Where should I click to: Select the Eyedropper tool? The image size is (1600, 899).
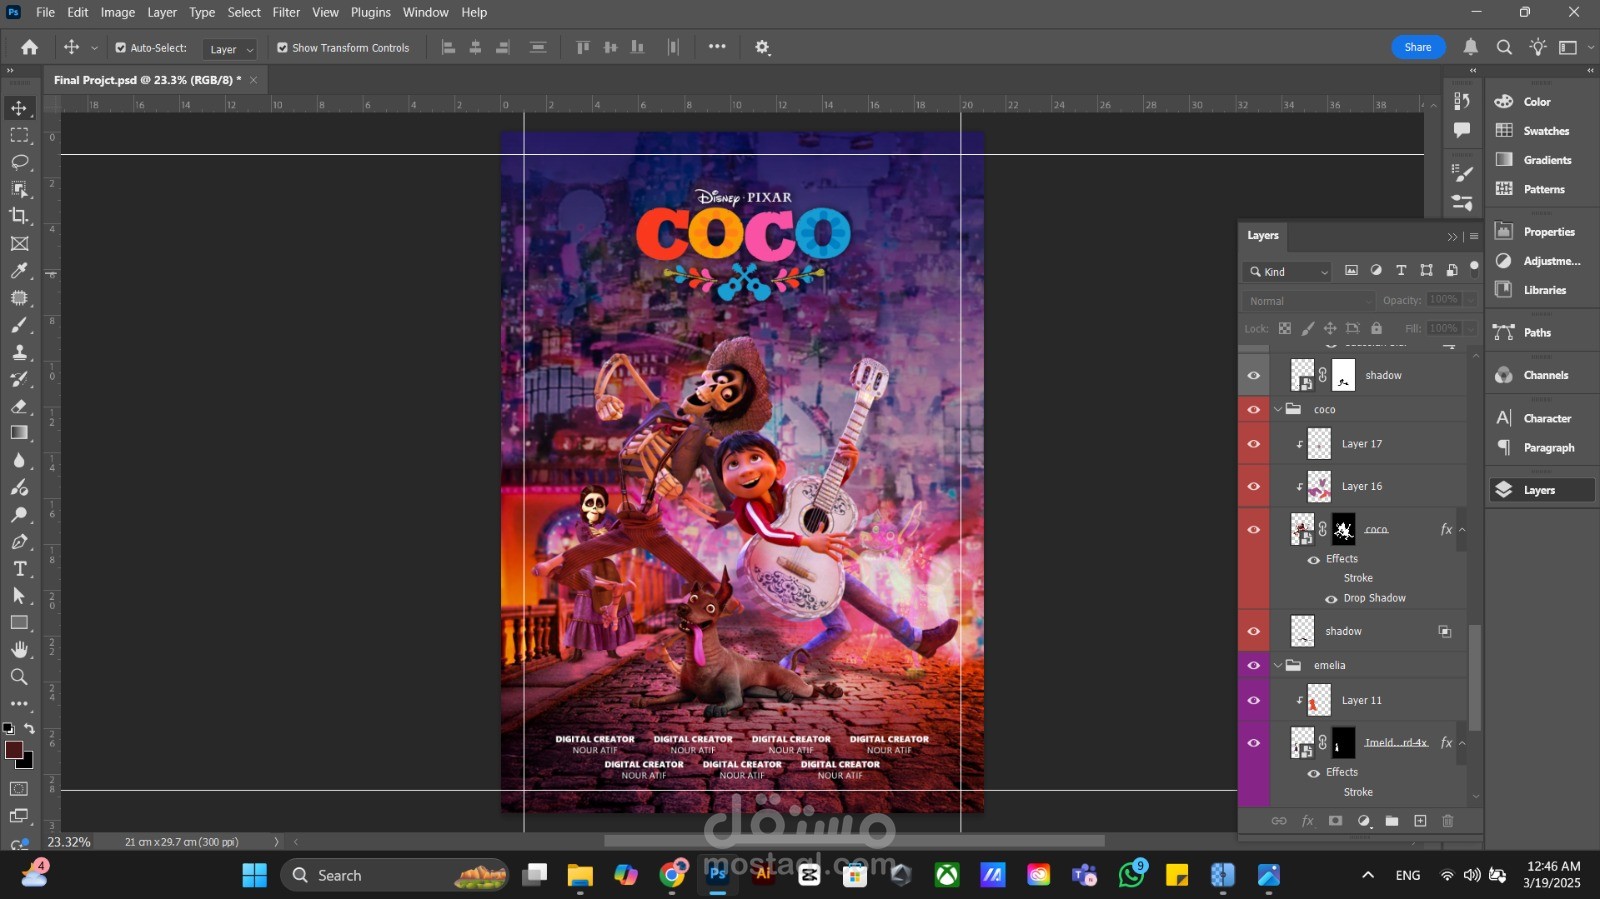pos(19,271)
